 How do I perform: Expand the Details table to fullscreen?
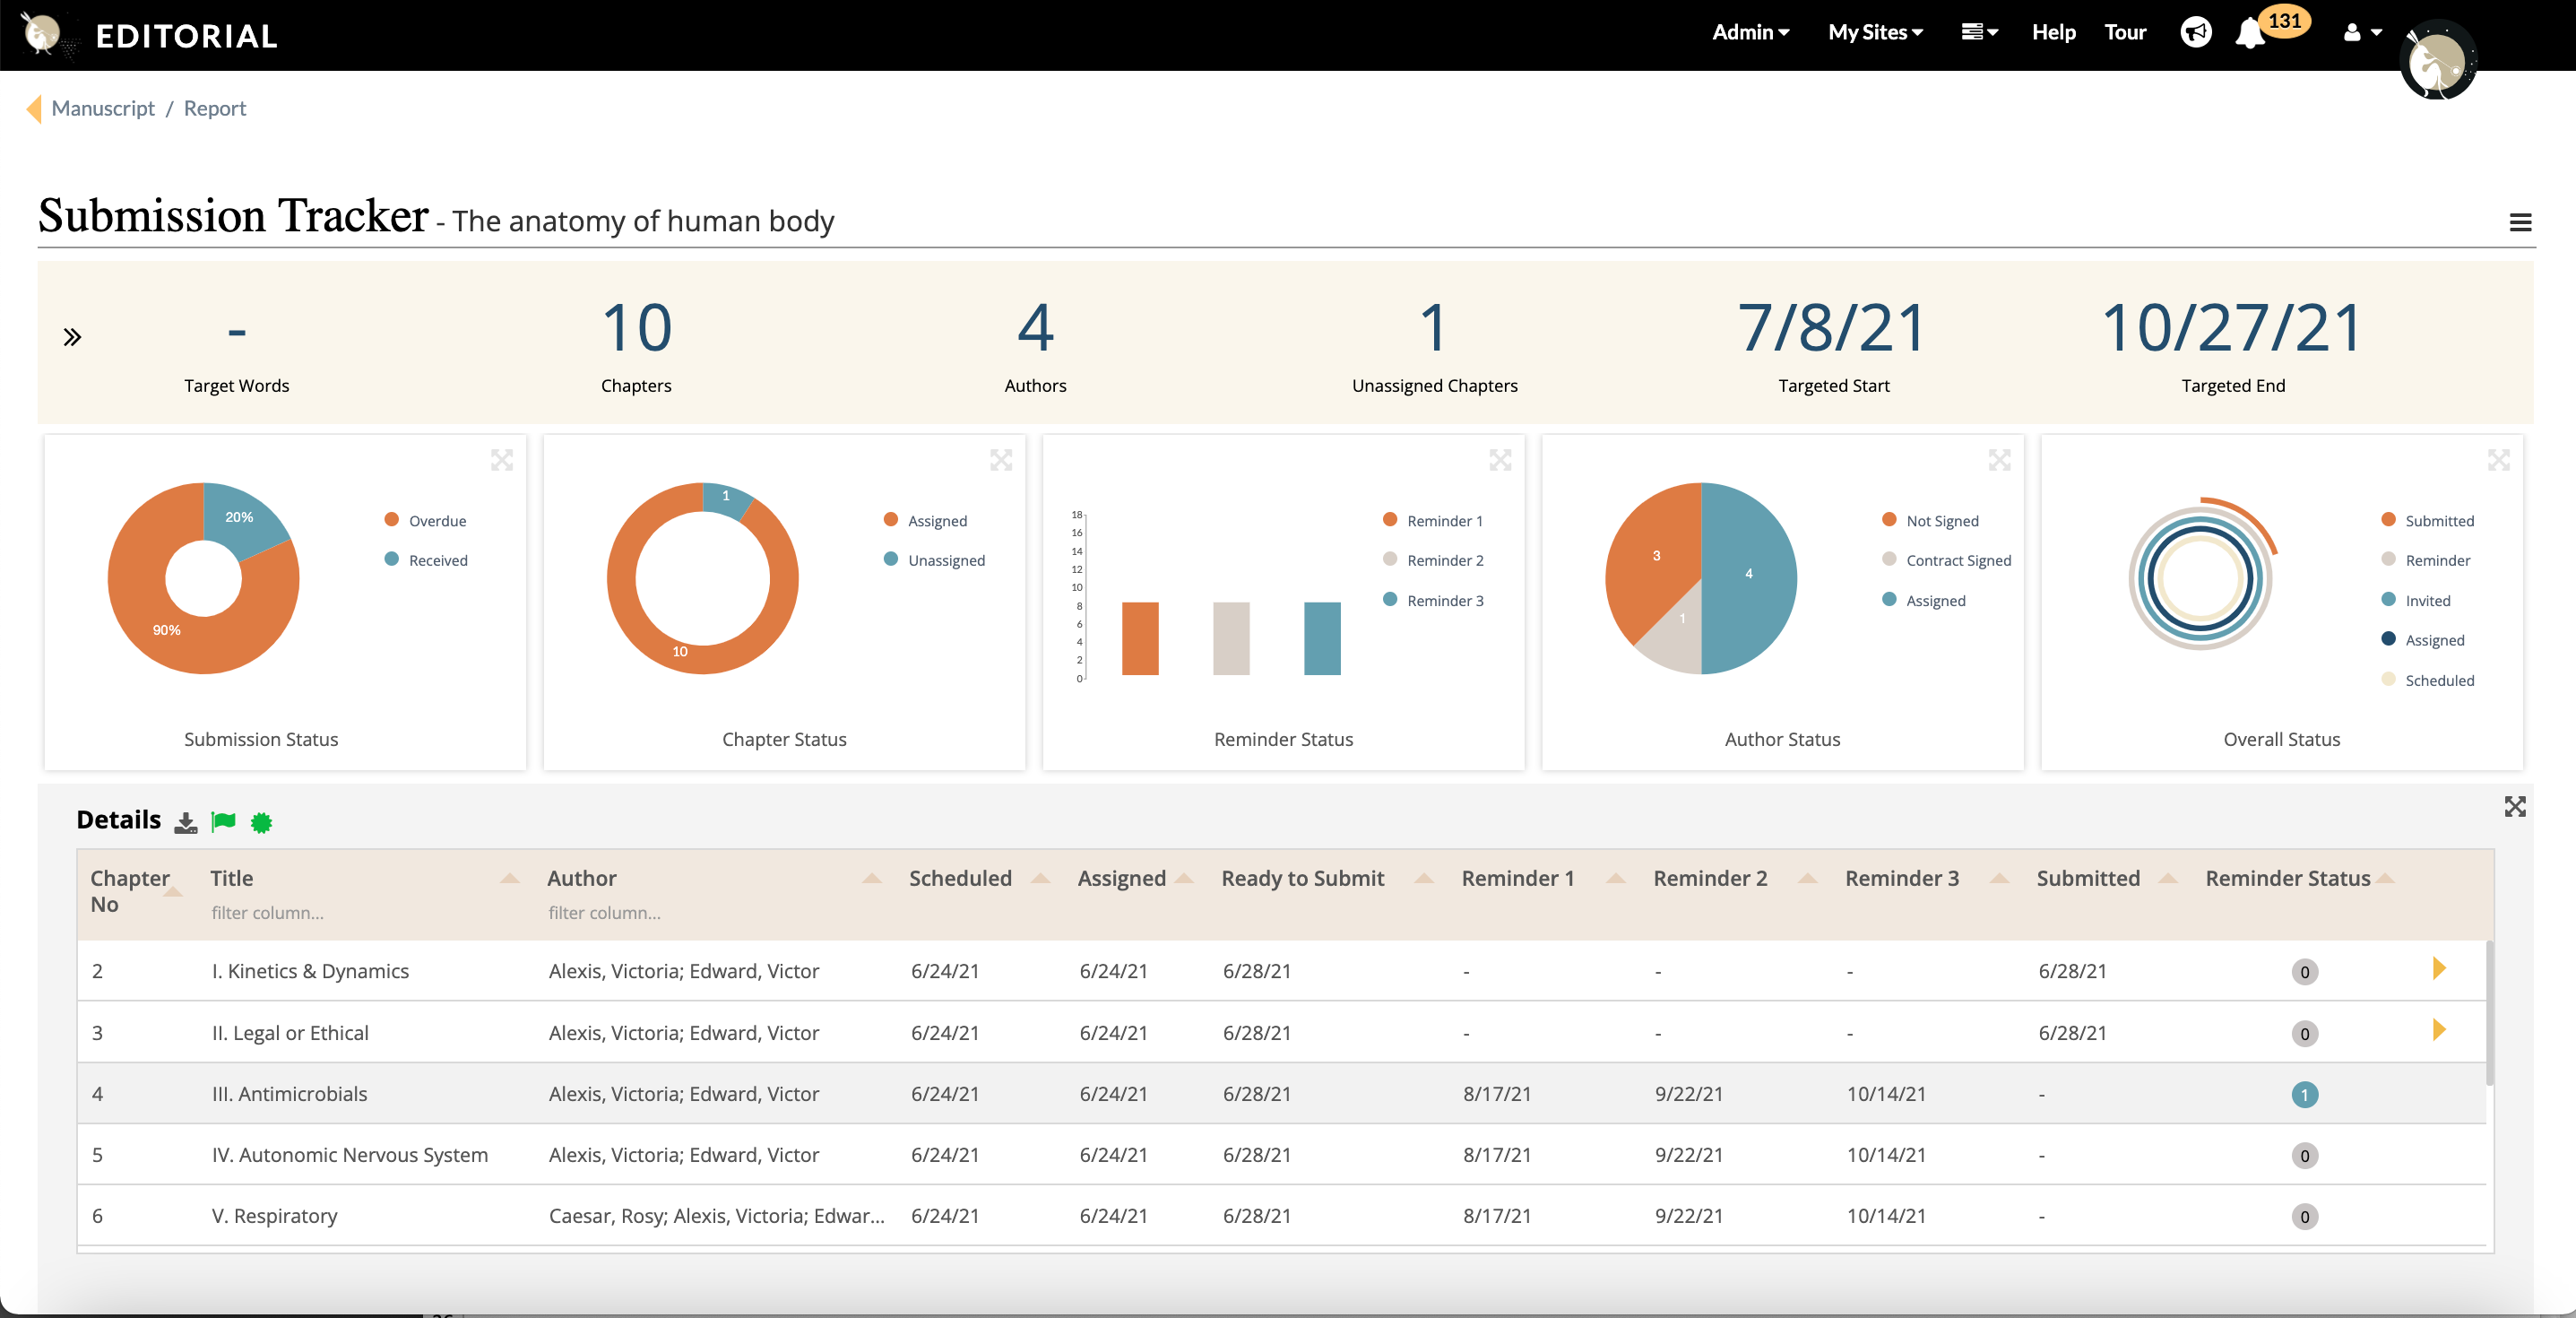(x=2514, y=807)
